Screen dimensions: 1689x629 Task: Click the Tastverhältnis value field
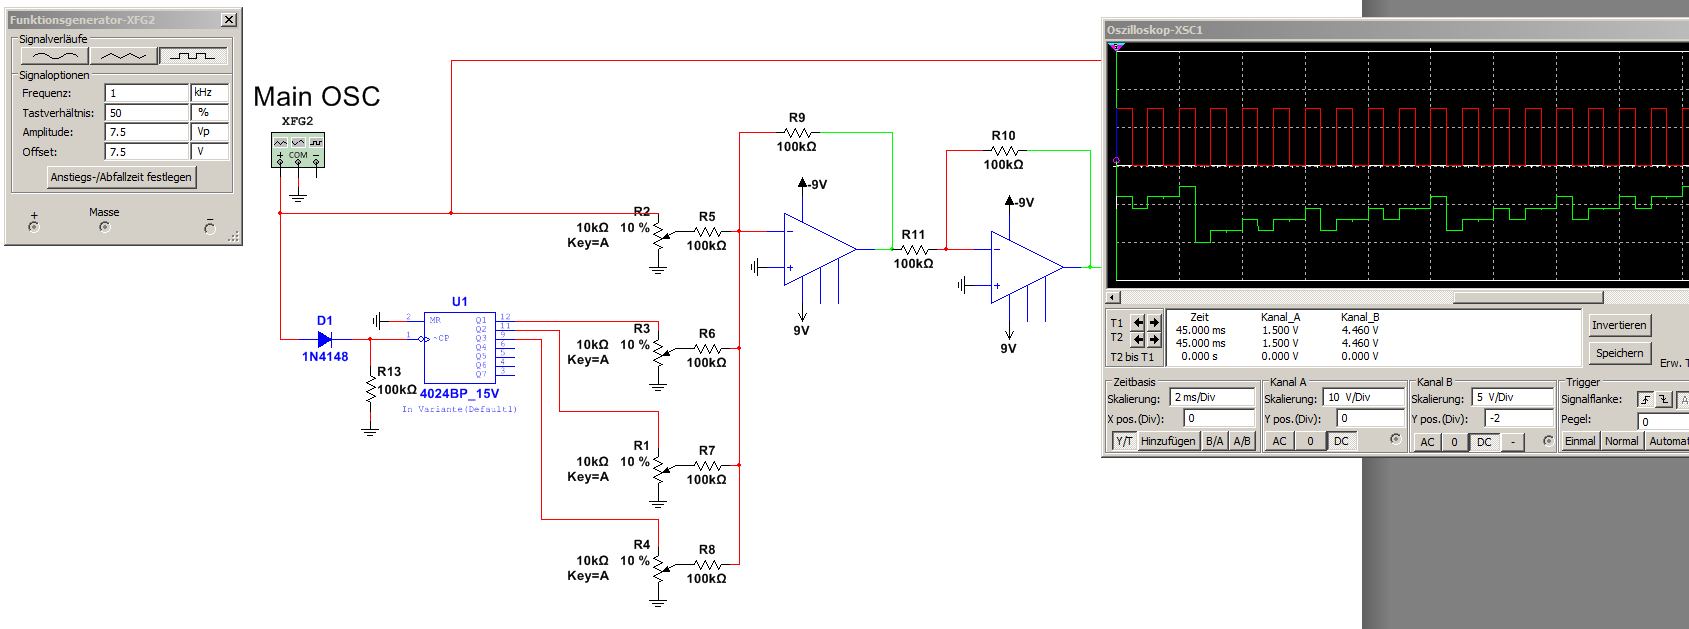tap(147, 113)
